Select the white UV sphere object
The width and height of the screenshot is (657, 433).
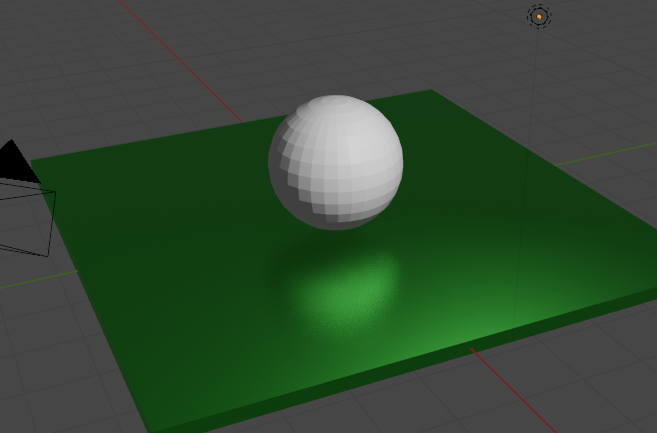click(336, 163)
